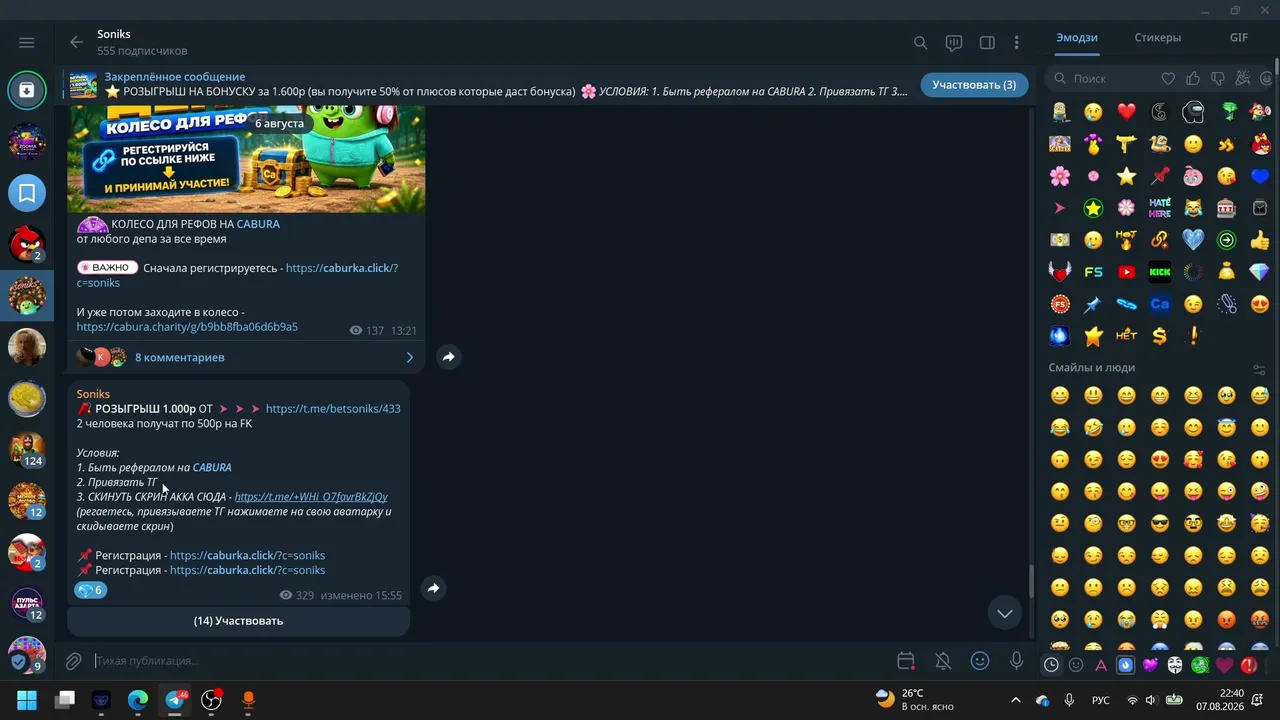Viewport: 1280px width, 720px height.
Task: Insert the HATE HERE emoji
Action: (1160, 209)
